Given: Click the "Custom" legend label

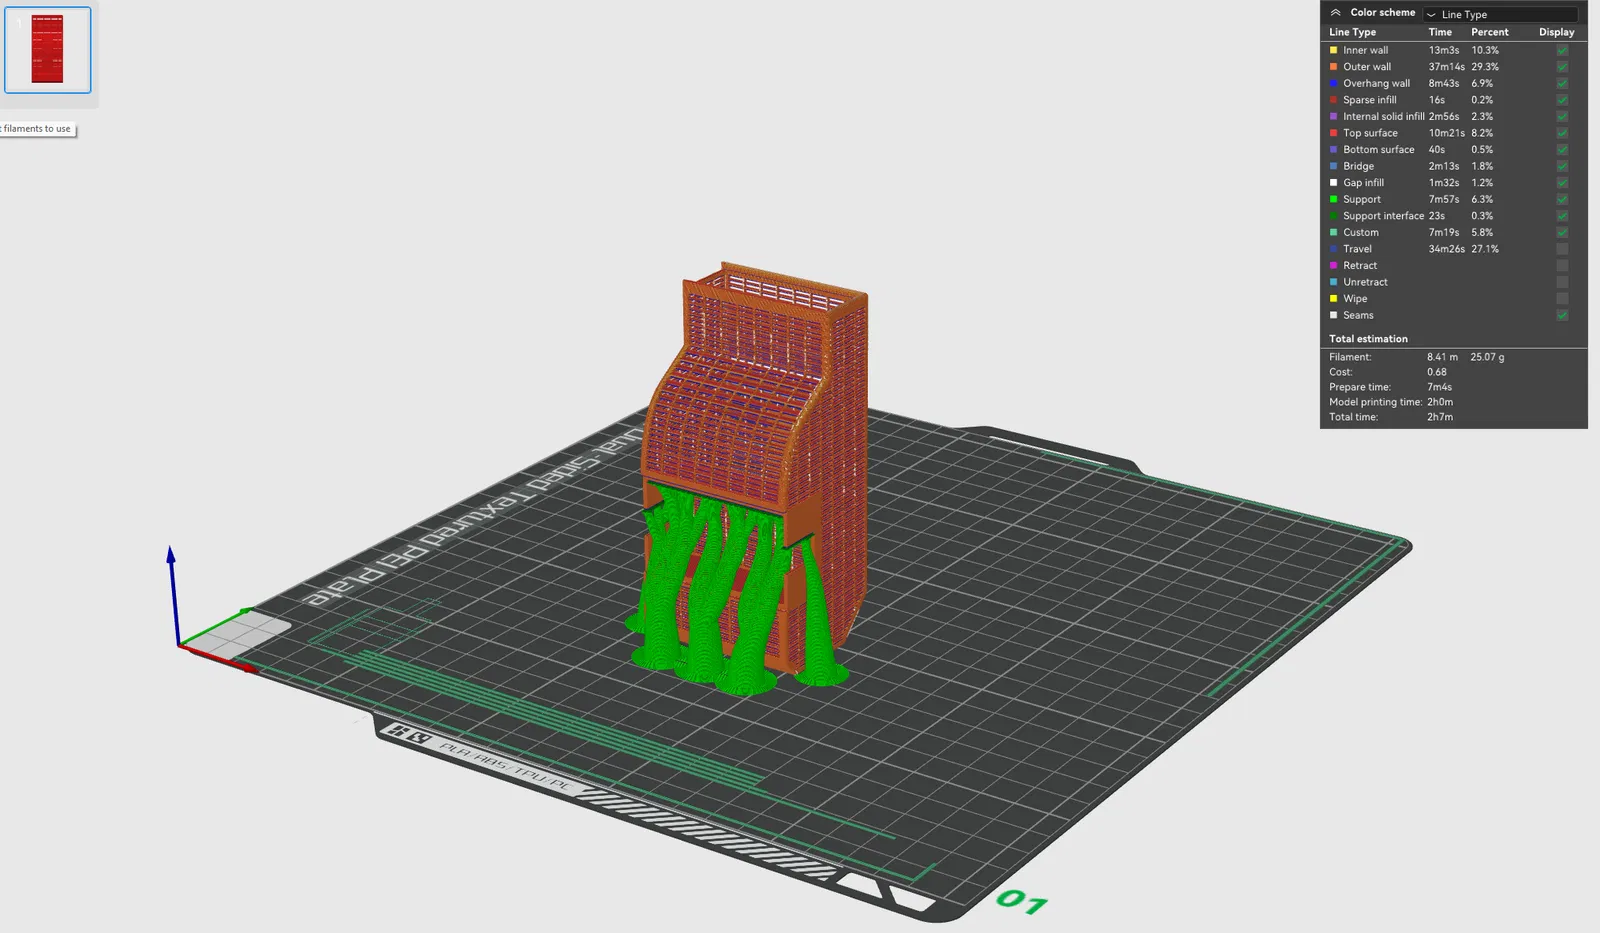Looking at the screenshot, I should pyautogui.click(x=1360, y=232).
